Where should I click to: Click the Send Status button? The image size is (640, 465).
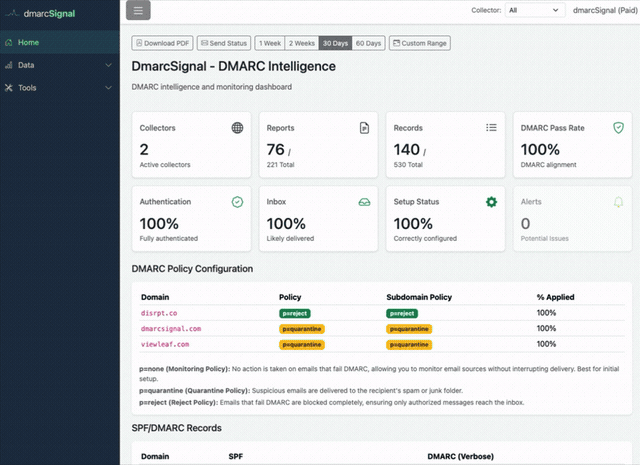tap(224, 43)
